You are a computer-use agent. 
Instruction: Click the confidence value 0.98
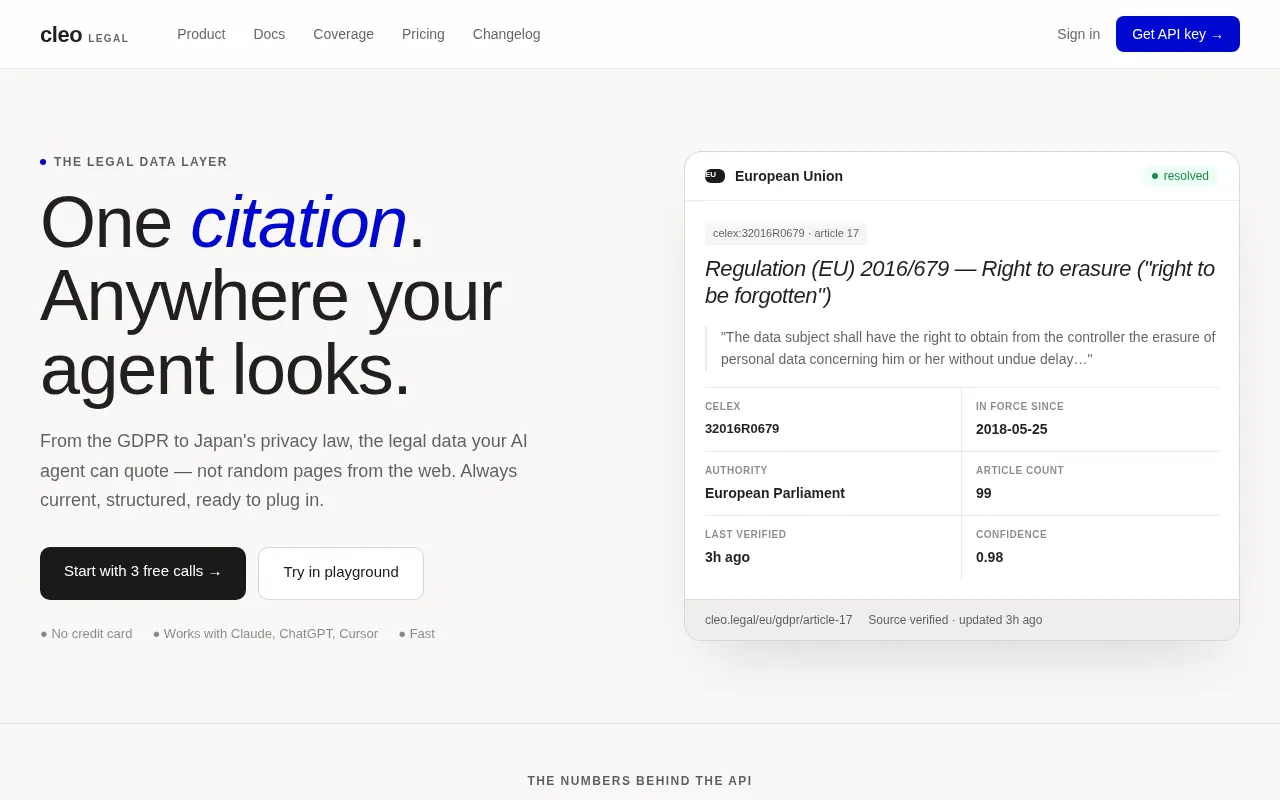coord(989,557)
